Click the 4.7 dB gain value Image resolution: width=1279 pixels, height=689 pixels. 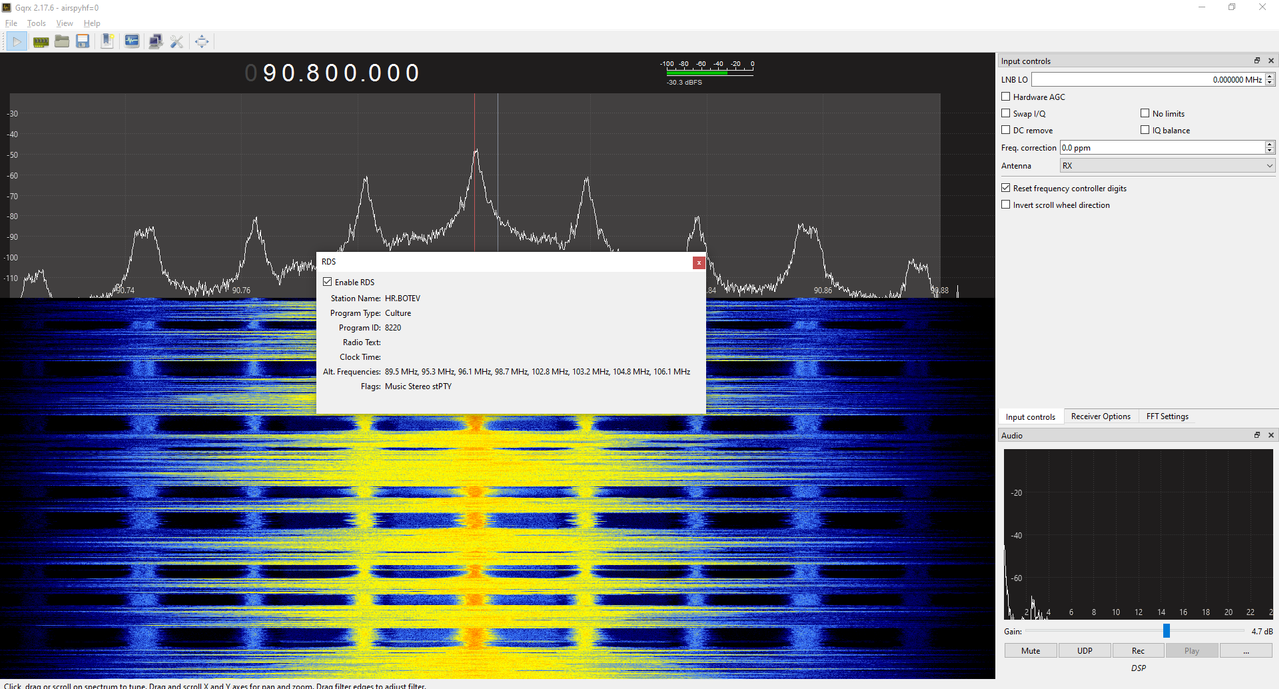1262,631
